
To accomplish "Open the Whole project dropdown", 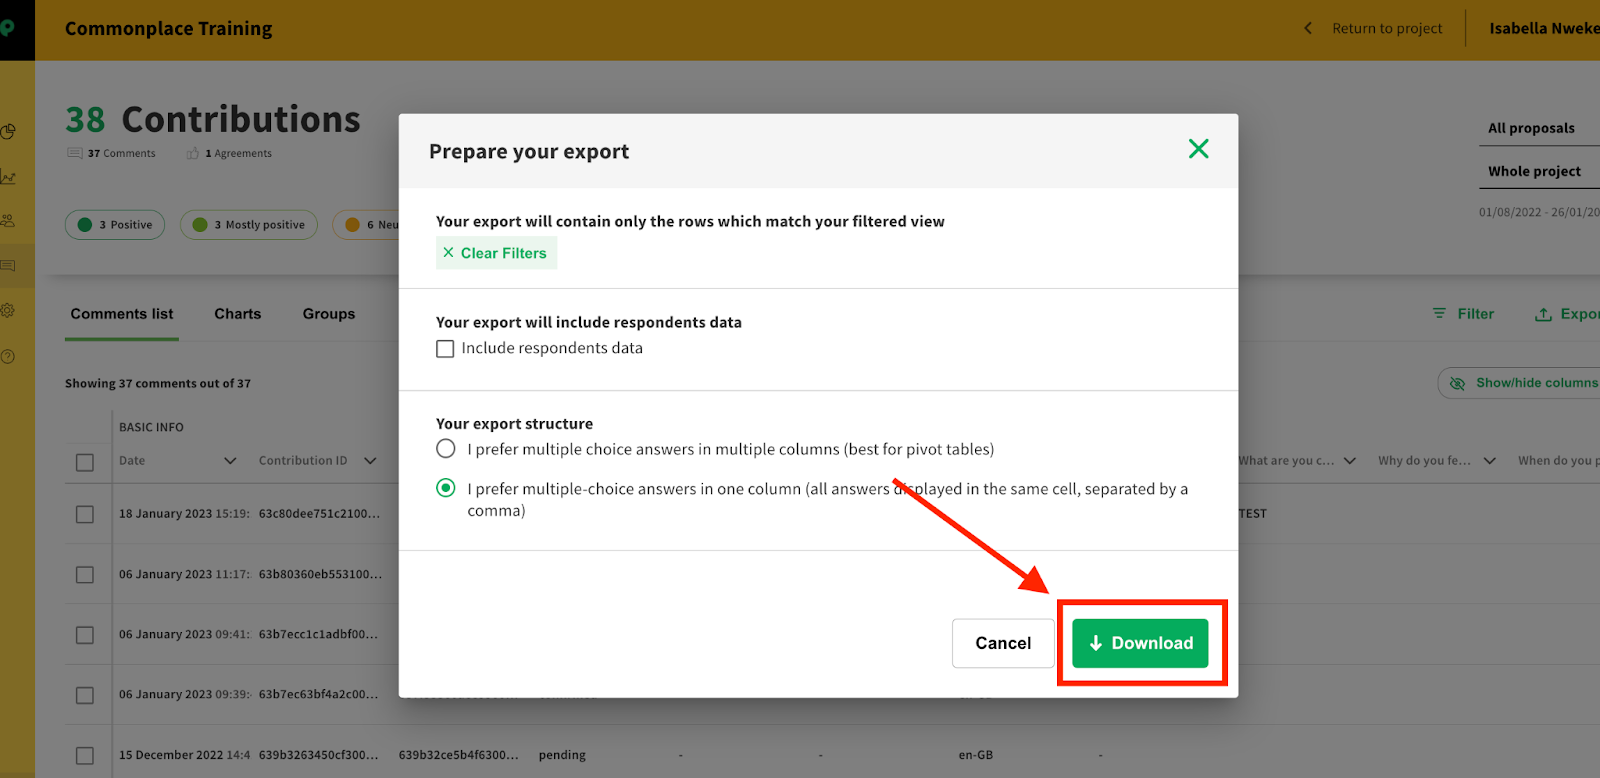I will click(1539, 171).
